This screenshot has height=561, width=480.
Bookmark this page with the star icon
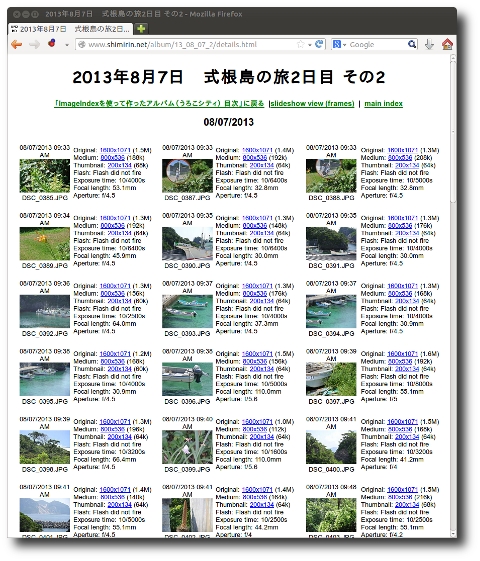pyautogui.click(x=300, y=44)
